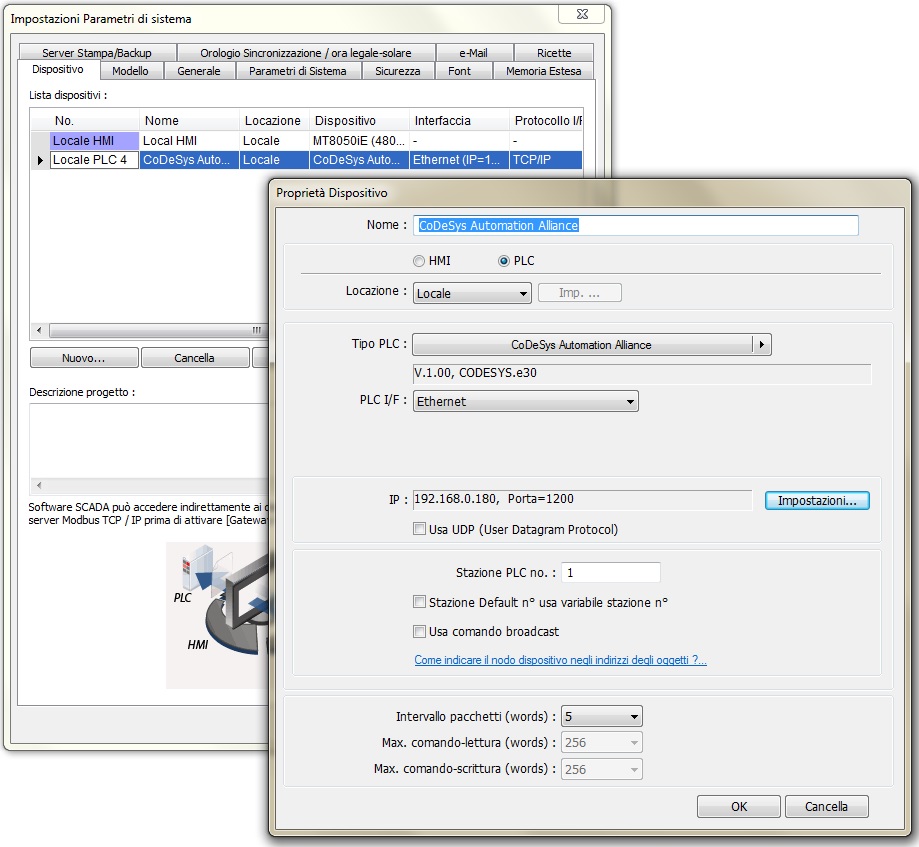Click the Stazione PLC no. input field
The width and height of the screenshot is (919, 847).
pyautogui.click(x=611, y=573)
